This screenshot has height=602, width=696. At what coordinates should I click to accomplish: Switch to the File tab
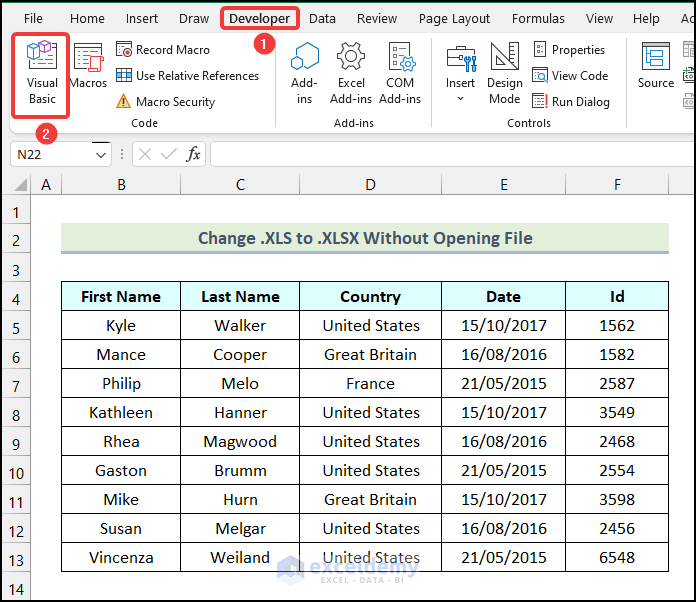coord(33,19)
